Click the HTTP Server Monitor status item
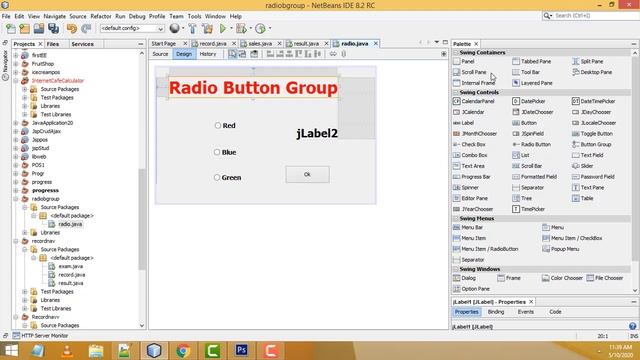The width and height of the screenshot is (640, 360). point(40,336)
